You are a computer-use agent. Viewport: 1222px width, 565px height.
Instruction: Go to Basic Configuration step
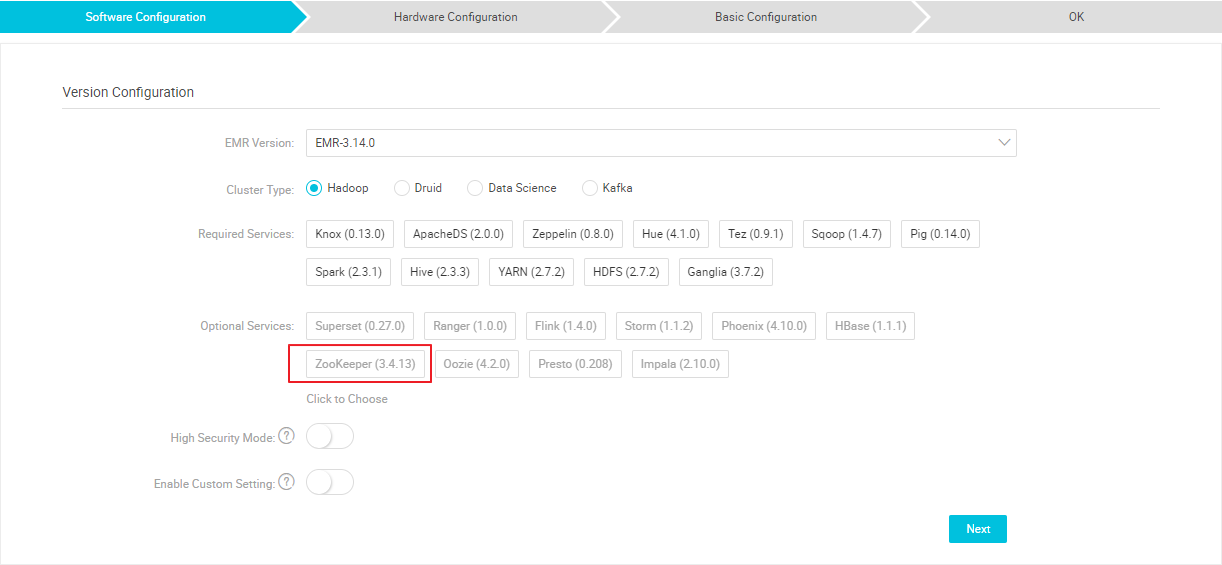(x=765, y=17)
